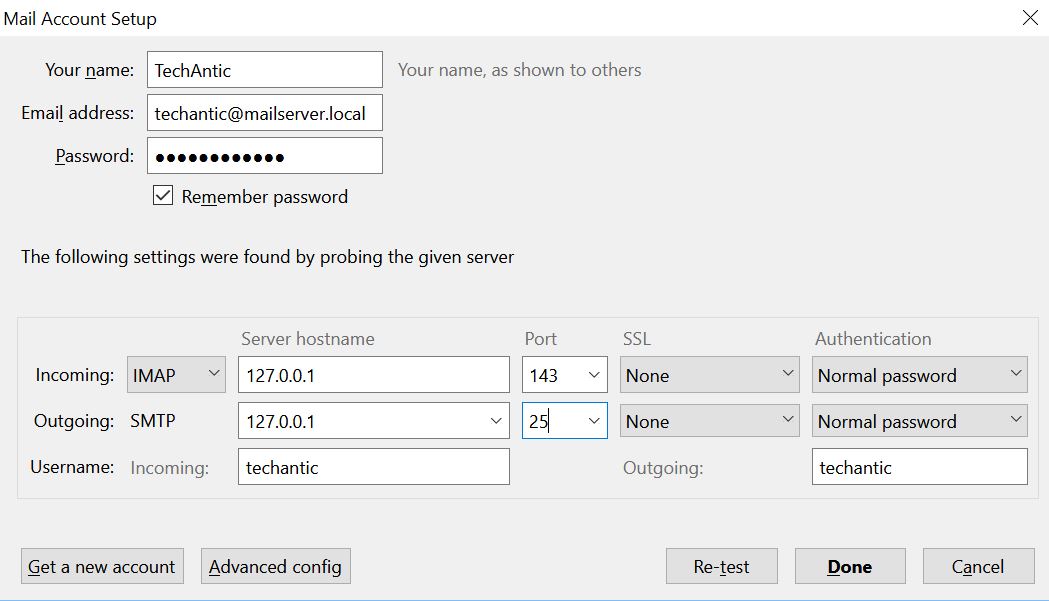Image resolution: width=1049 pixels, height=601 pixels.
Task: Click the outgoing username field
Action: tap(919, 467)
